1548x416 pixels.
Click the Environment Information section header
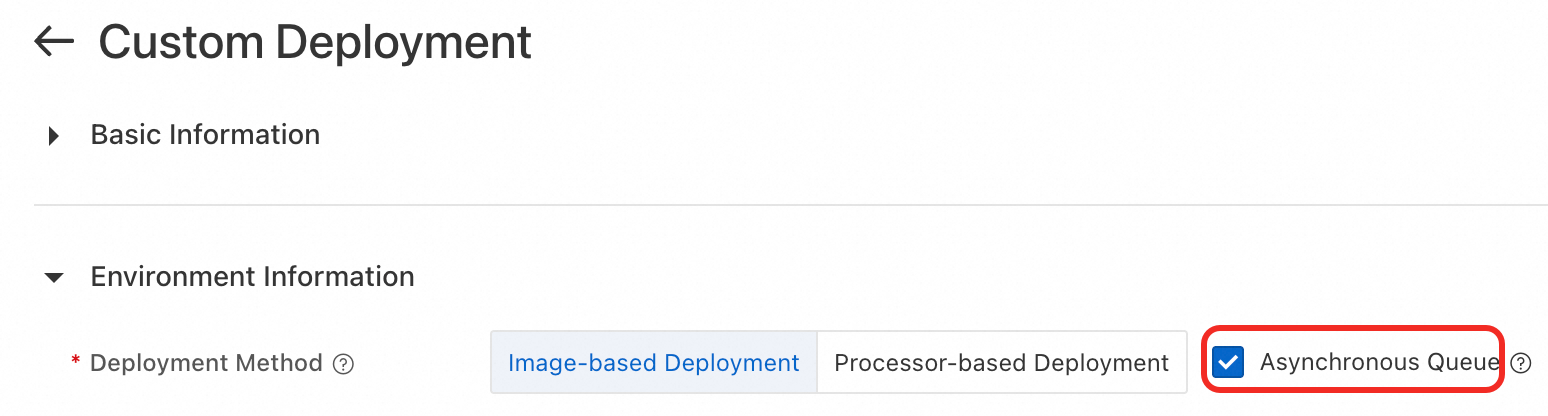[x=252, y=276]
